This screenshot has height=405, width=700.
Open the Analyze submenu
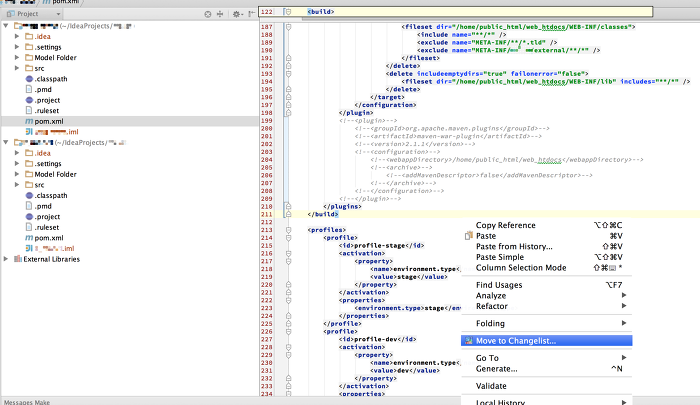[x=546, y=296]
